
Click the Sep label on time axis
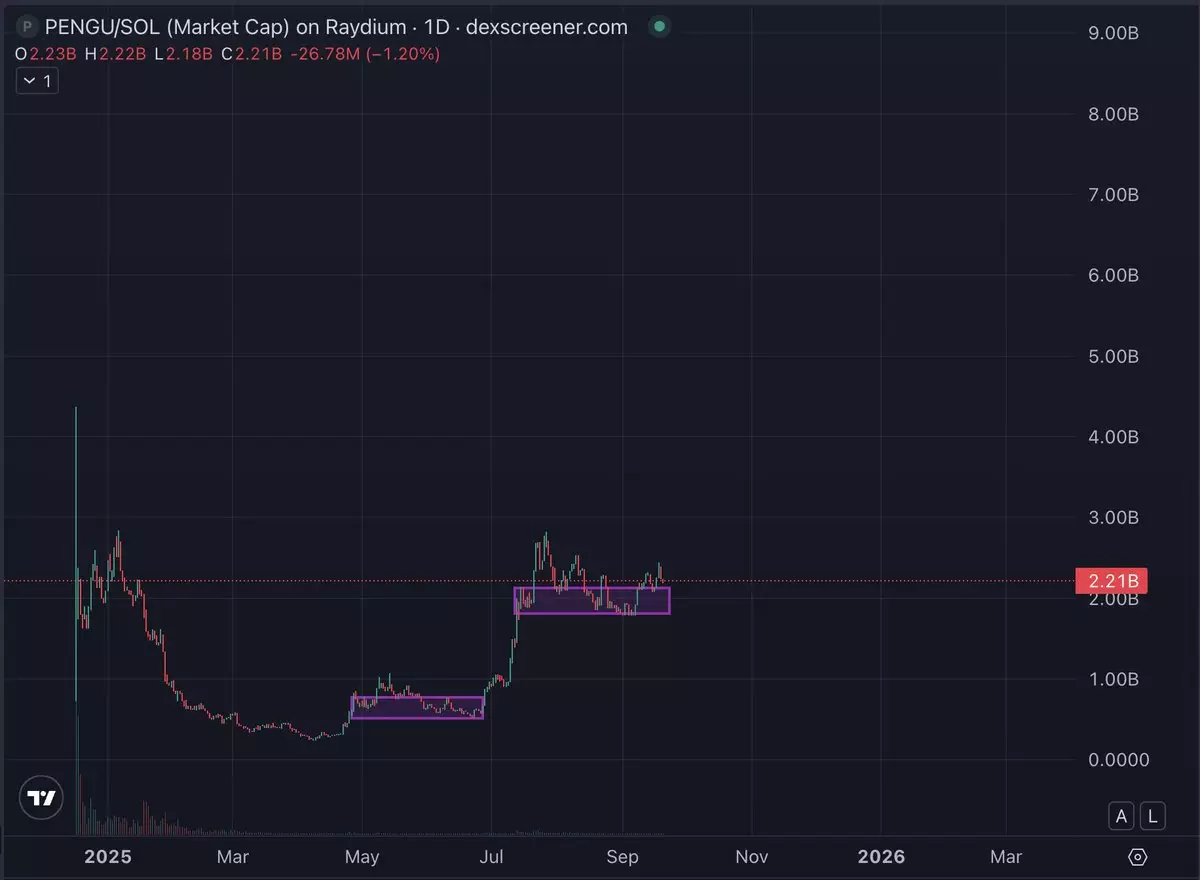pyautogui.click(x=622, y=857)
